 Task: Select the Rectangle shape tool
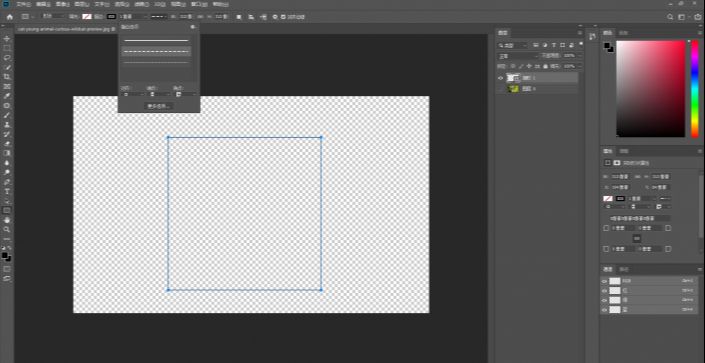point(7,210)
